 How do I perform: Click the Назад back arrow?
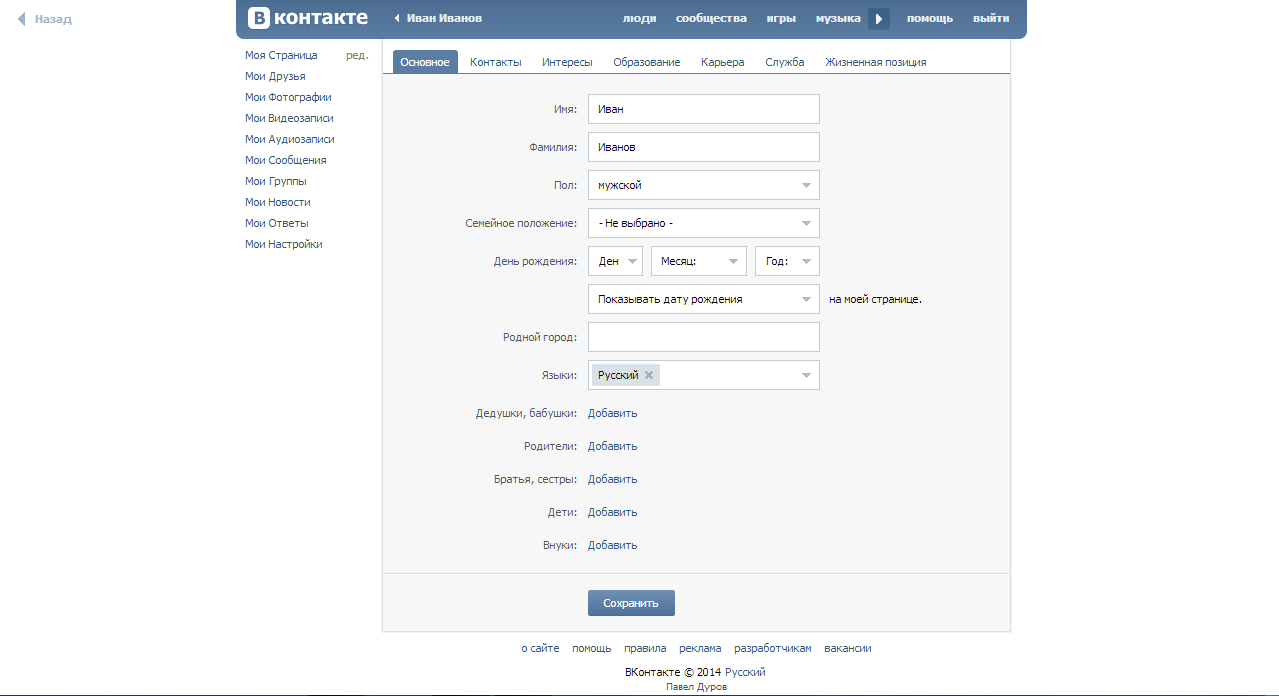coord(22,19)
